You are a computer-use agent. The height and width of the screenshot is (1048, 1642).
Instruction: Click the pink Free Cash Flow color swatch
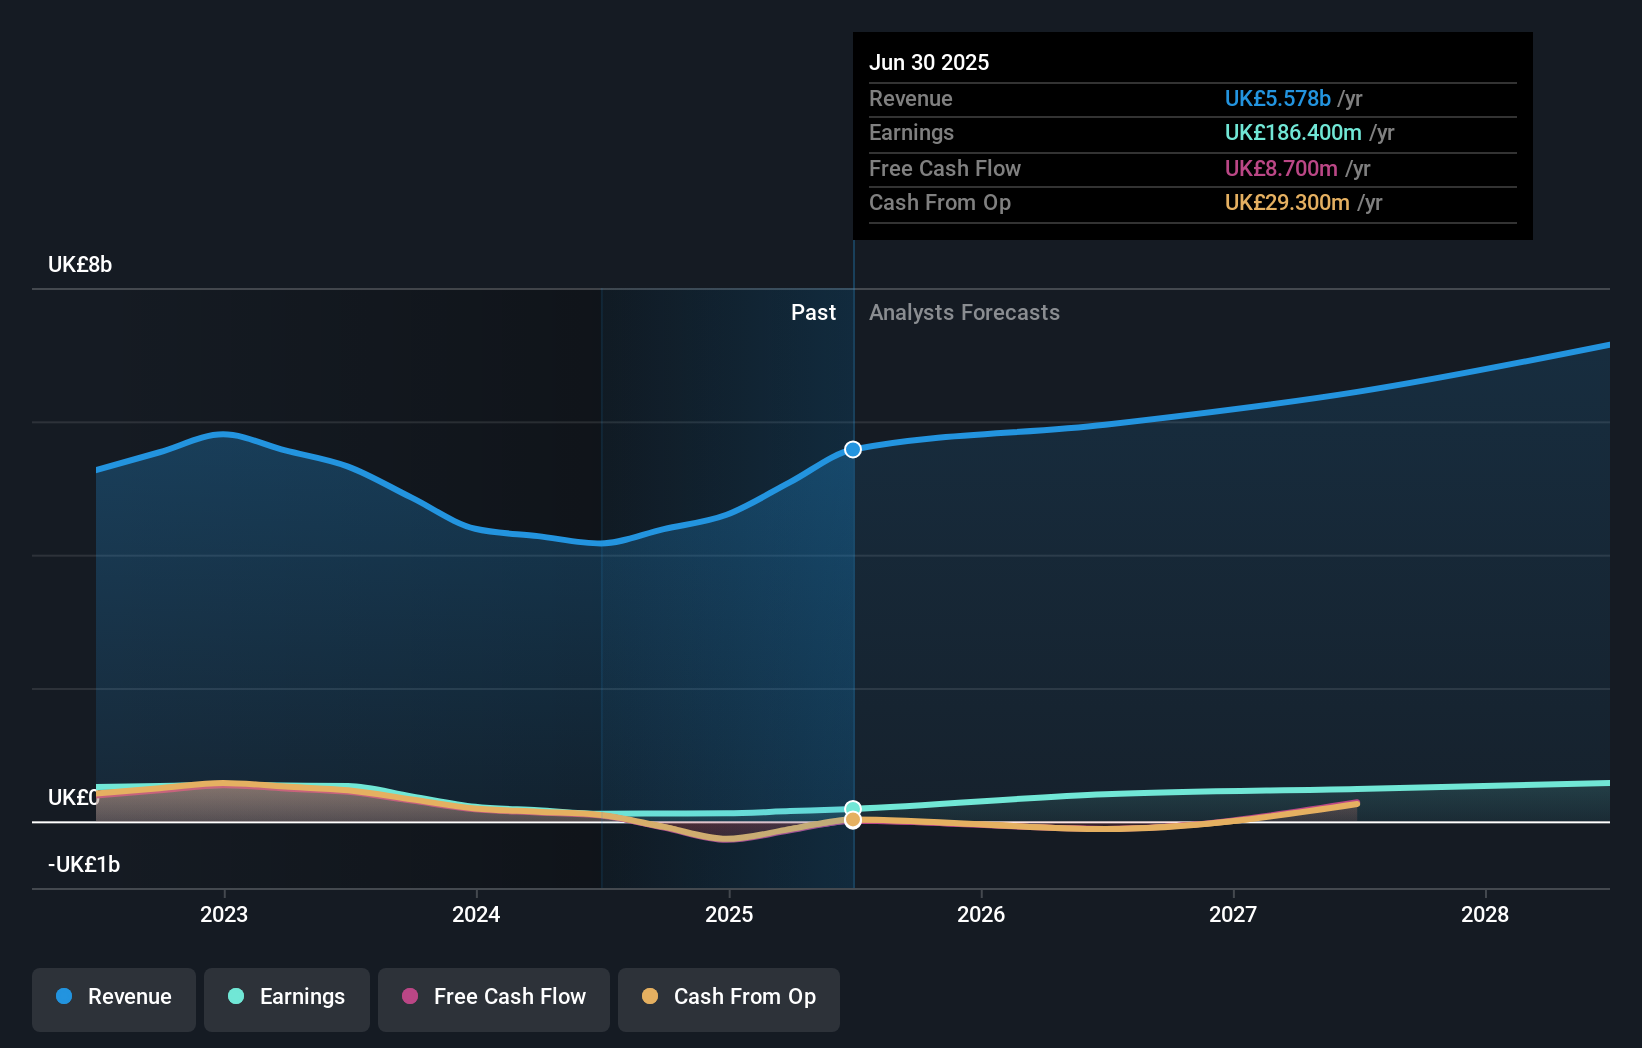[410, 997]
